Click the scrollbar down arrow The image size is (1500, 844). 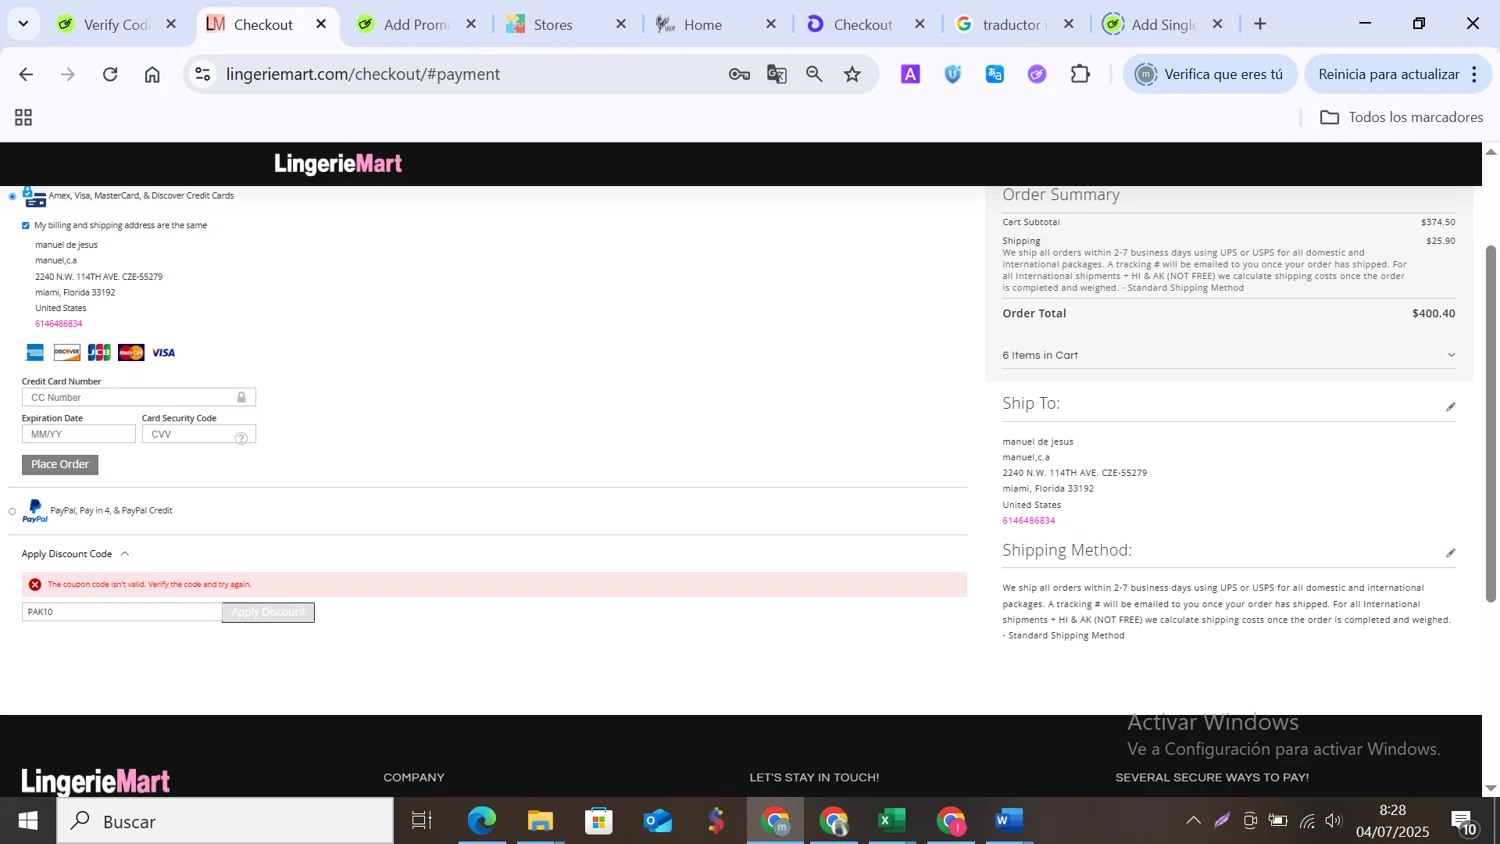click(x=1490, y=789)
